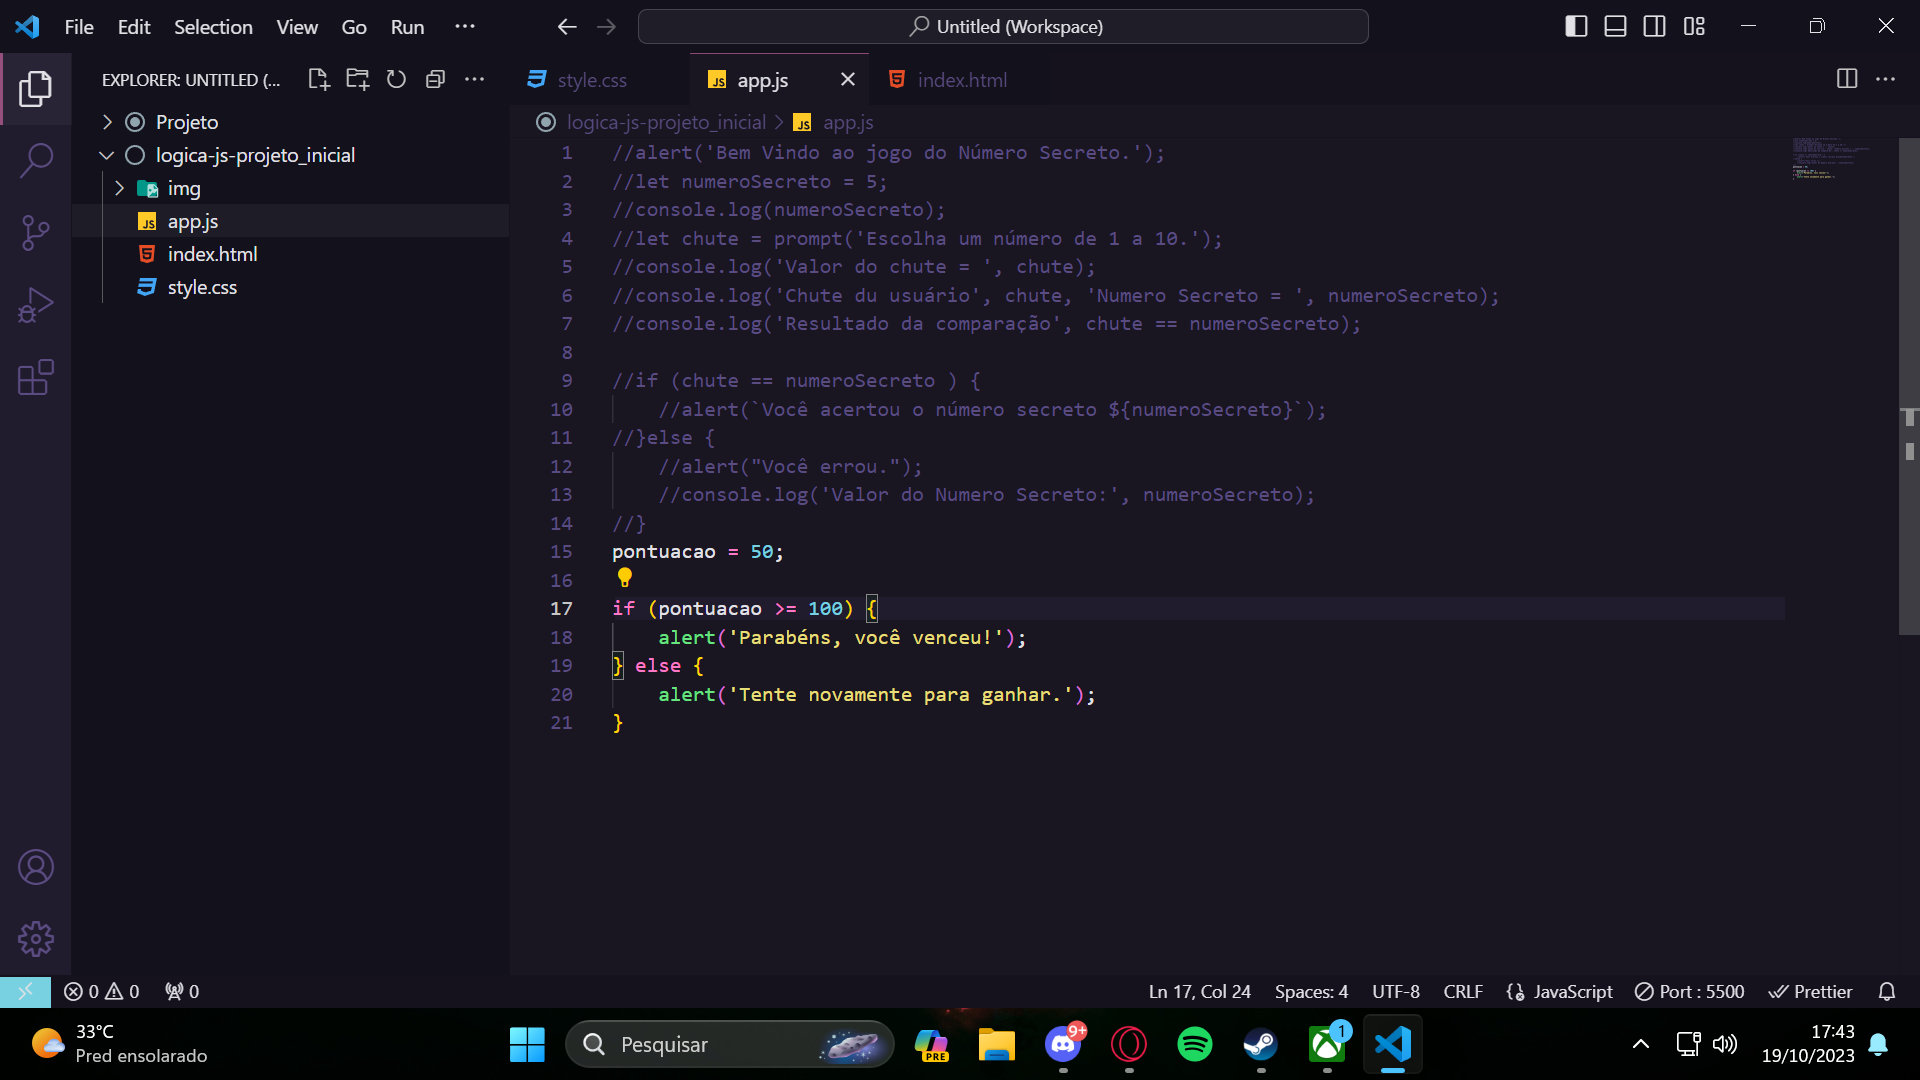Click the code minimap preview
The image size is (1920, 1080).
tap(1838, 160)
